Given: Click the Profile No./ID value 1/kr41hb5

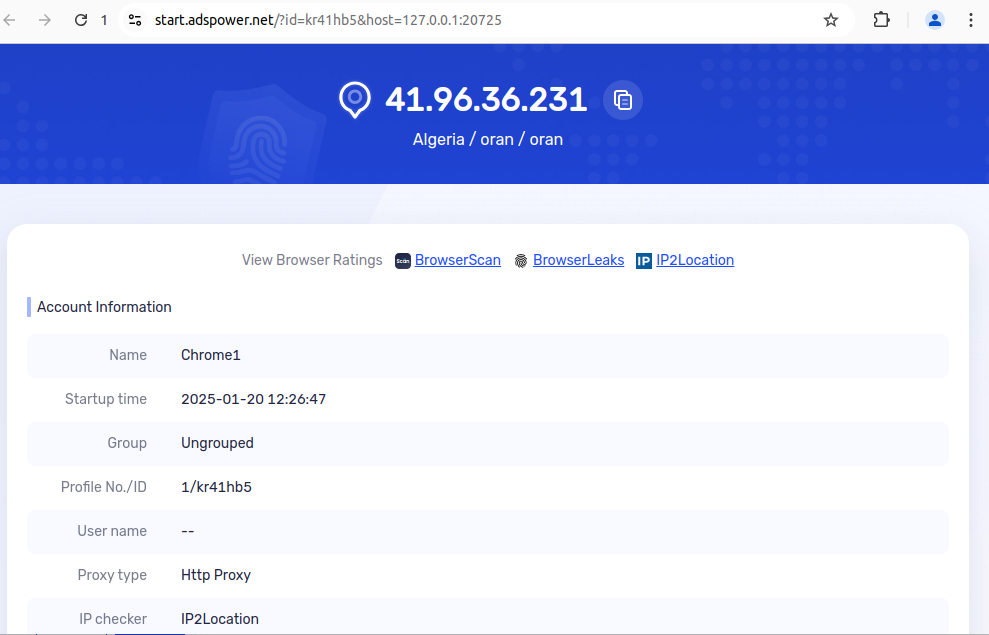Looking at the screenshot, I should coord(217,487).
